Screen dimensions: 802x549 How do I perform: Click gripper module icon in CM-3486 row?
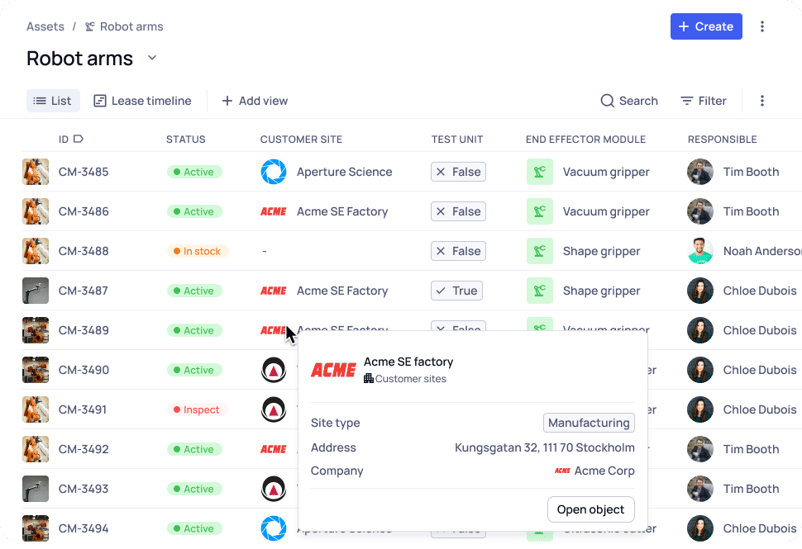[540, 211]
